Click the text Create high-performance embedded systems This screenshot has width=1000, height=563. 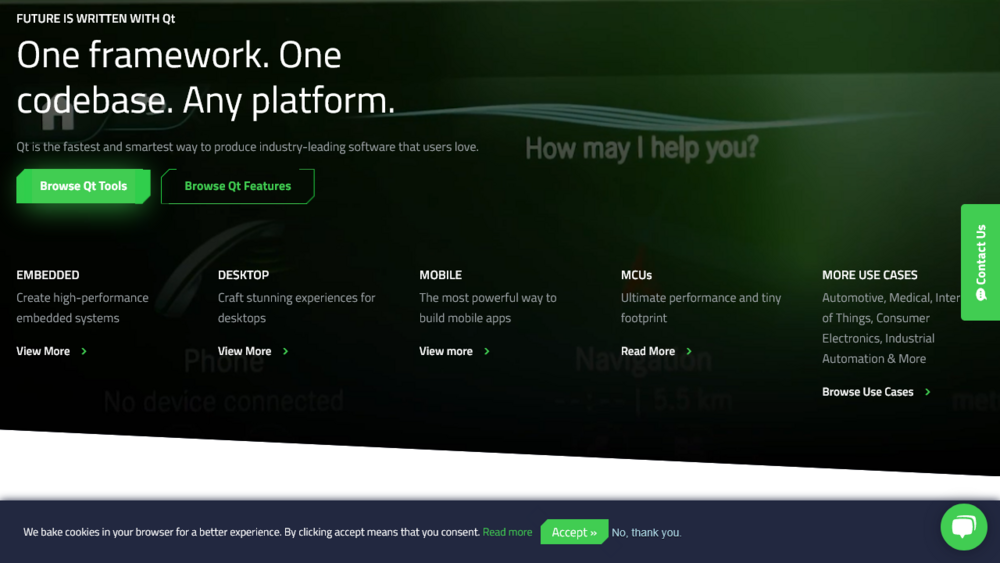coord(82,308)
